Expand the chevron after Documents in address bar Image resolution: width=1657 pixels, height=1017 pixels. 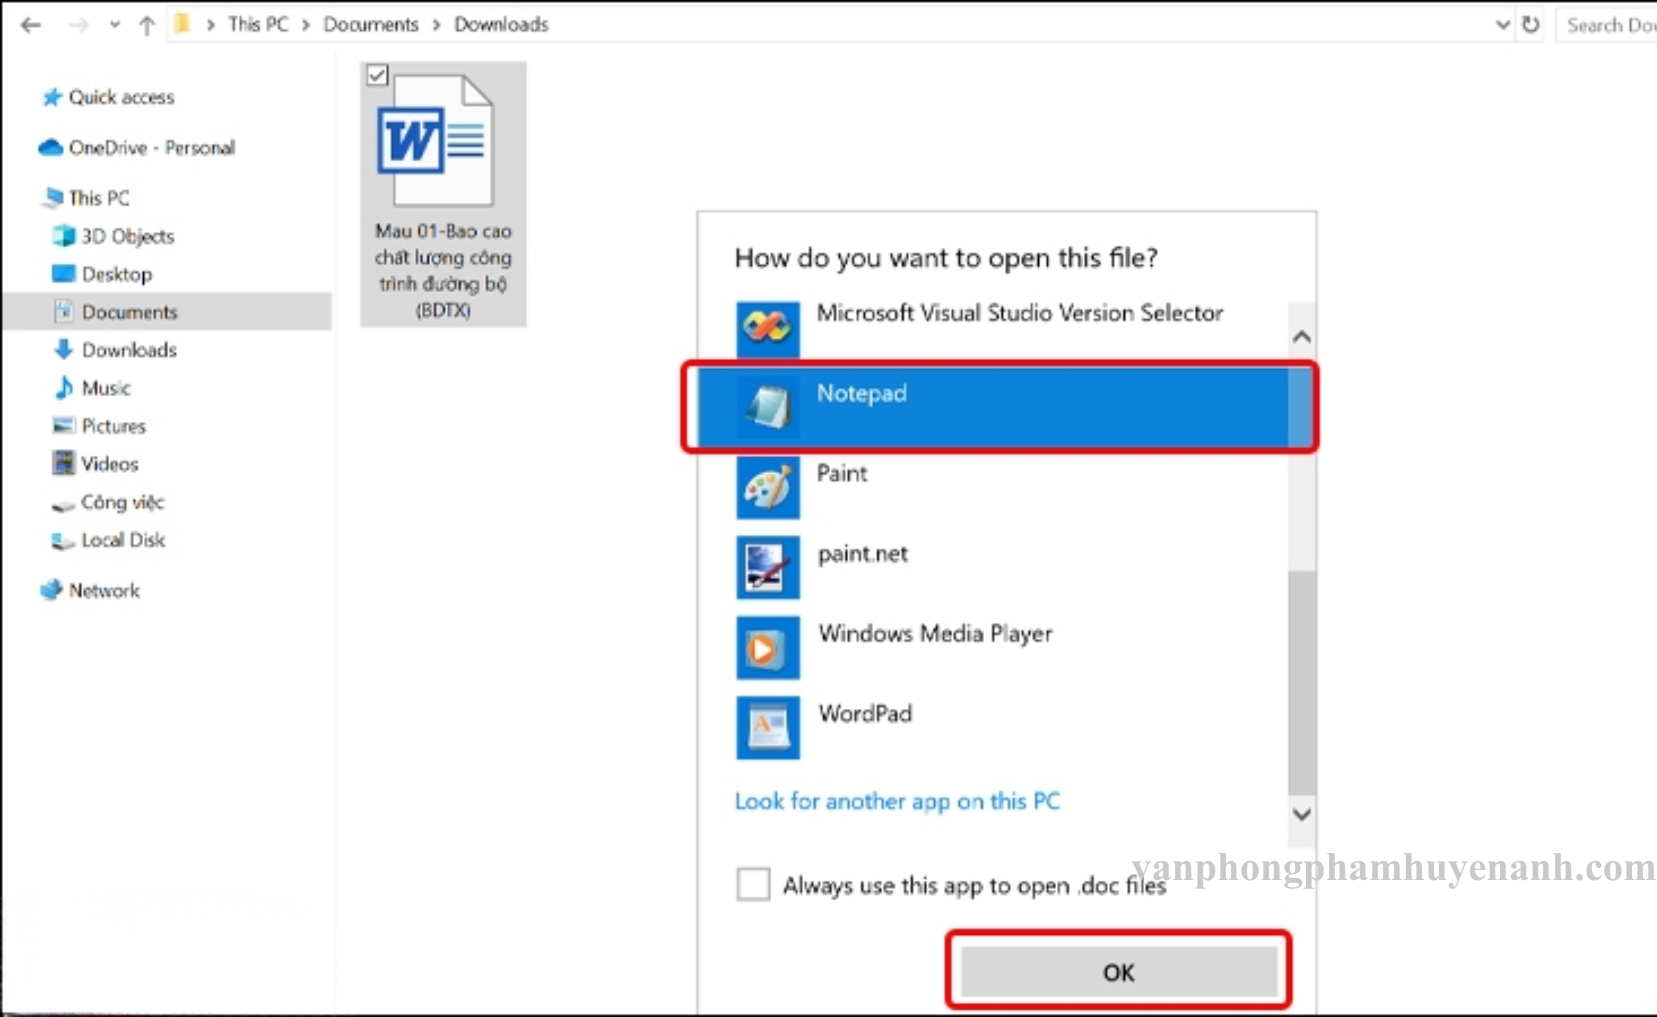(436, 25)
